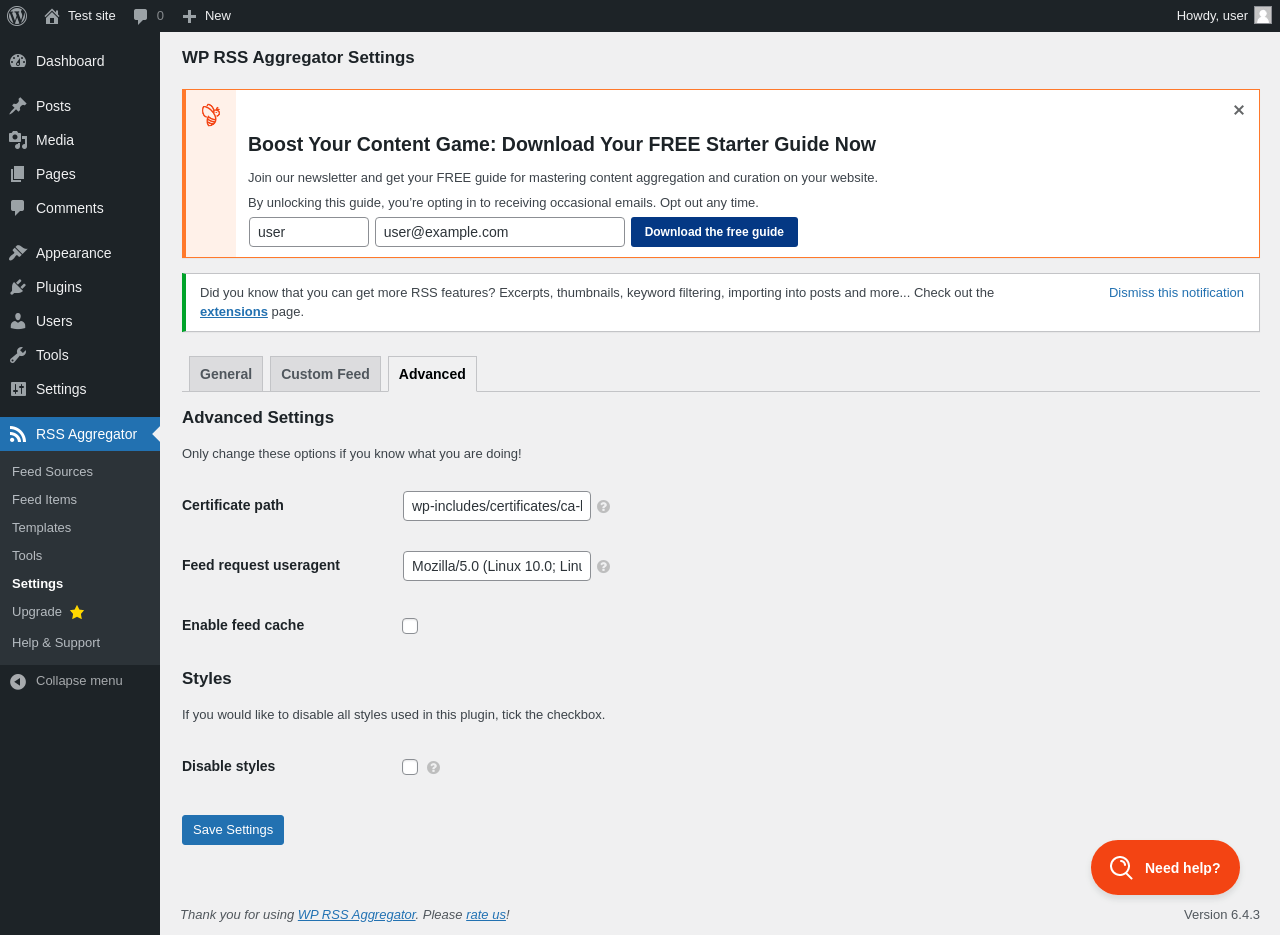1280x935 pixels.
Task: Click the Comments speech bubble sidebar icon
Action: 18,208
